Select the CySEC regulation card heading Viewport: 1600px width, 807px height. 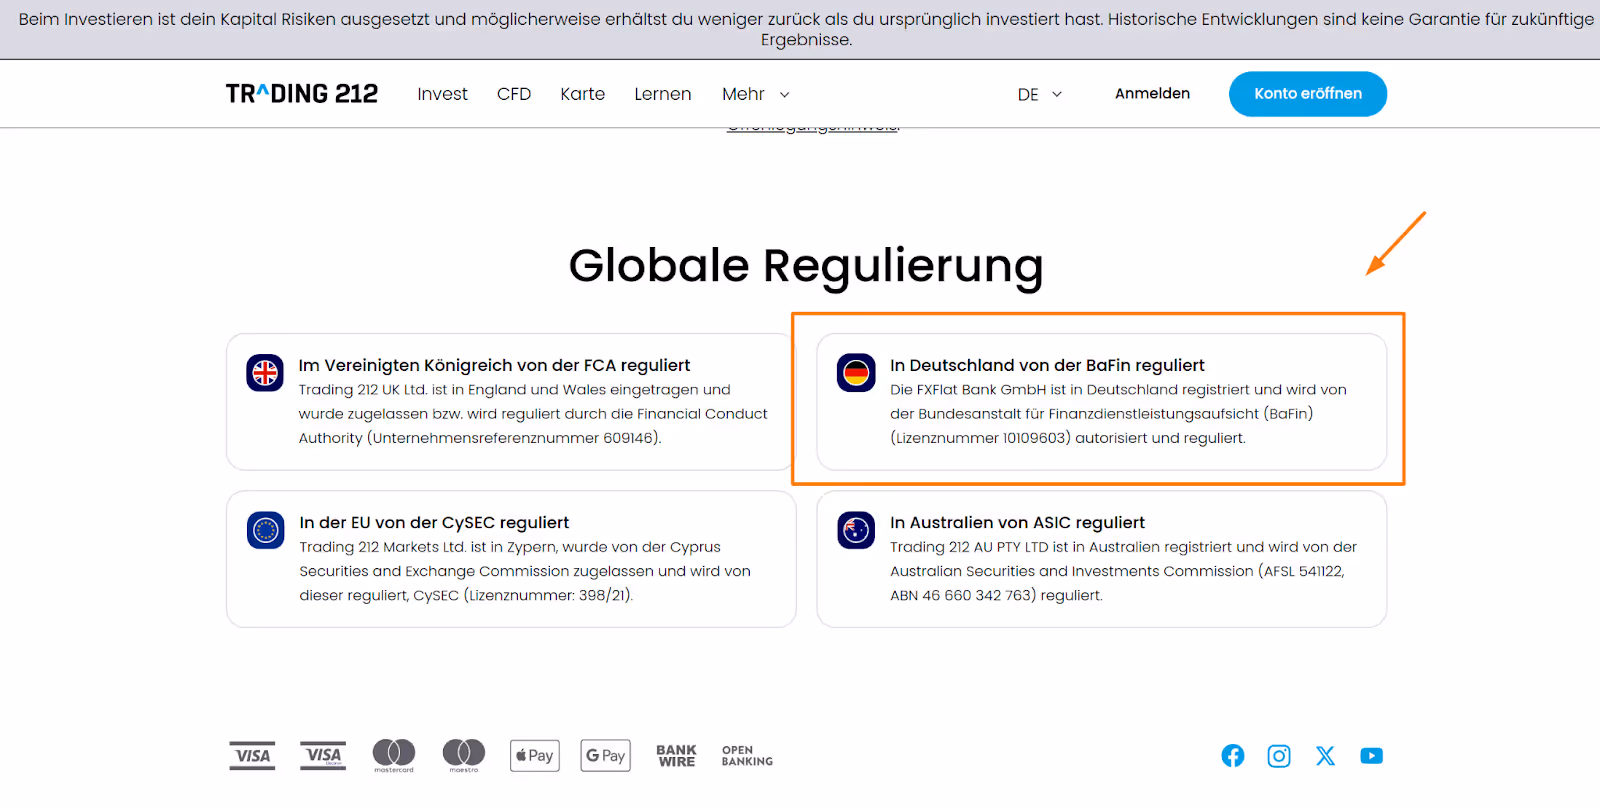coord(434,522)
